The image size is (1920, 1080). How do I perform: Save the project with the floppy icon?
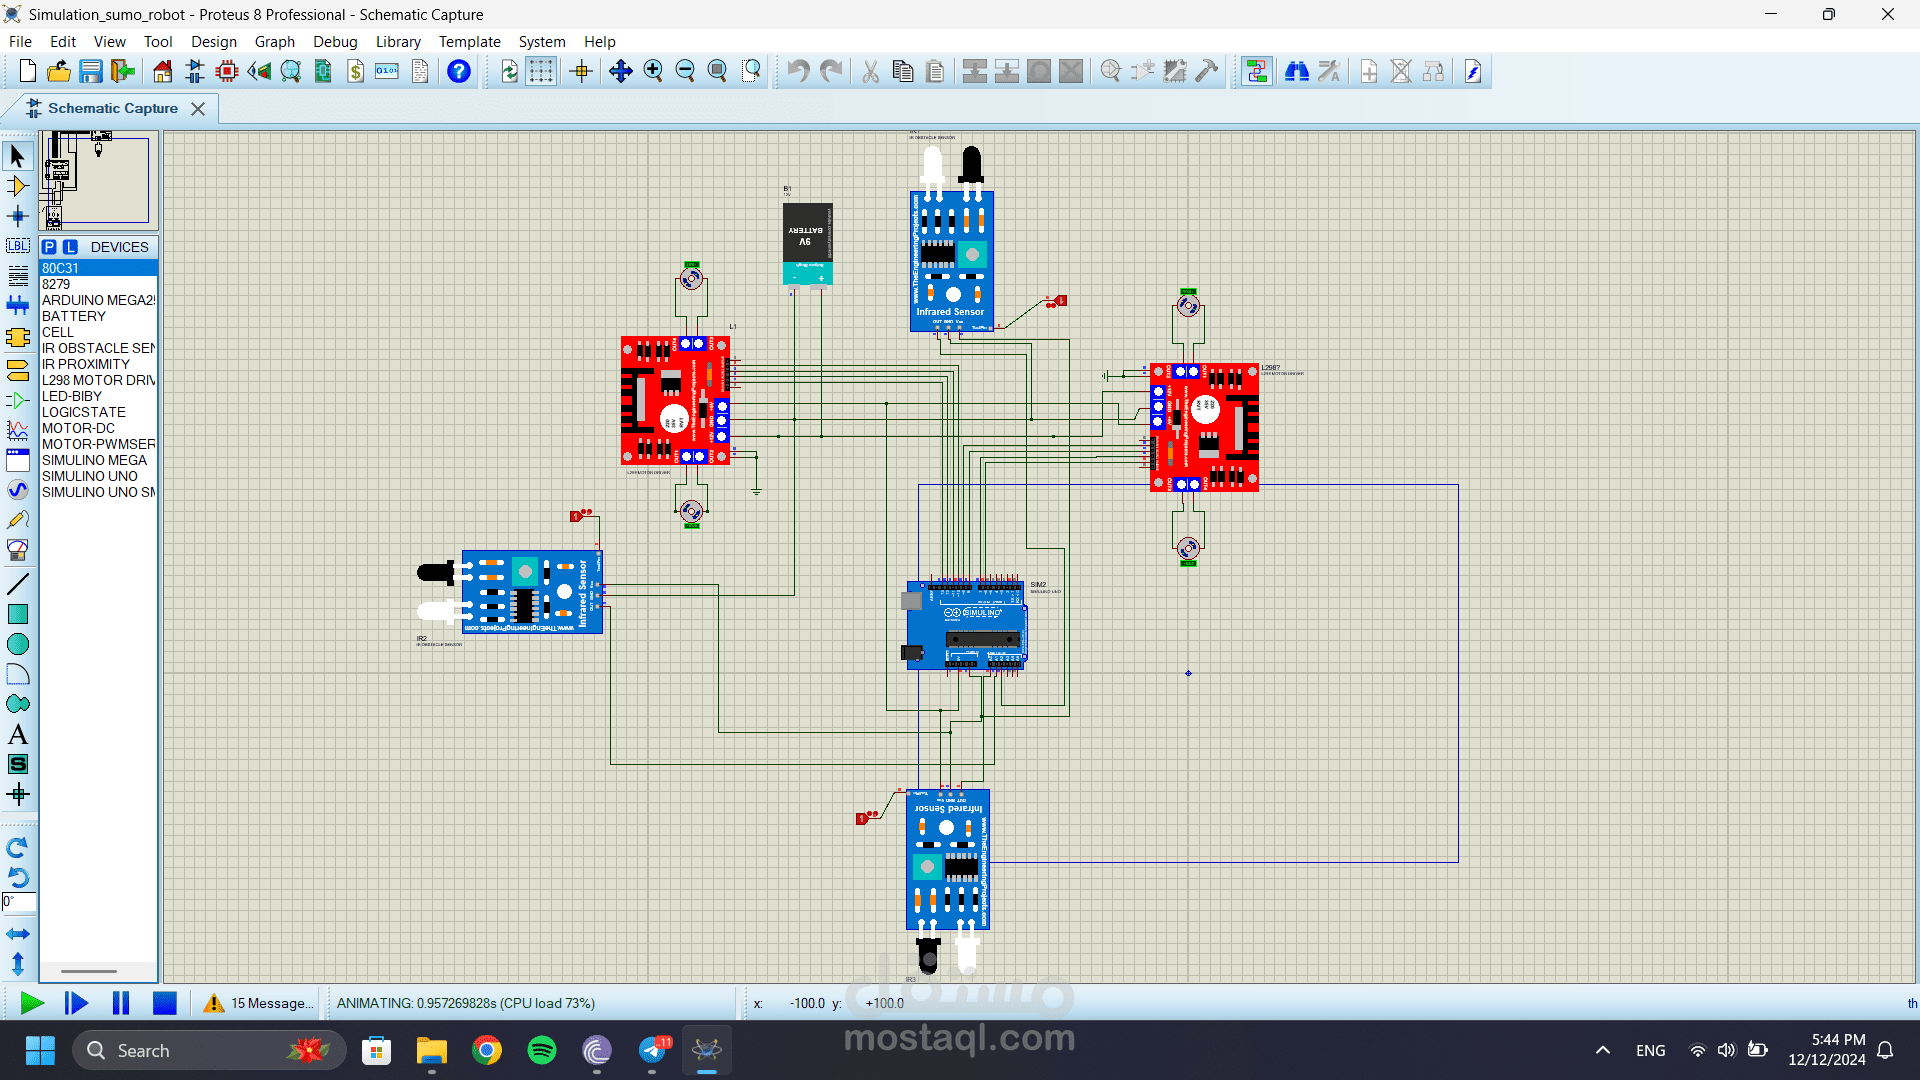coord(91,71)
